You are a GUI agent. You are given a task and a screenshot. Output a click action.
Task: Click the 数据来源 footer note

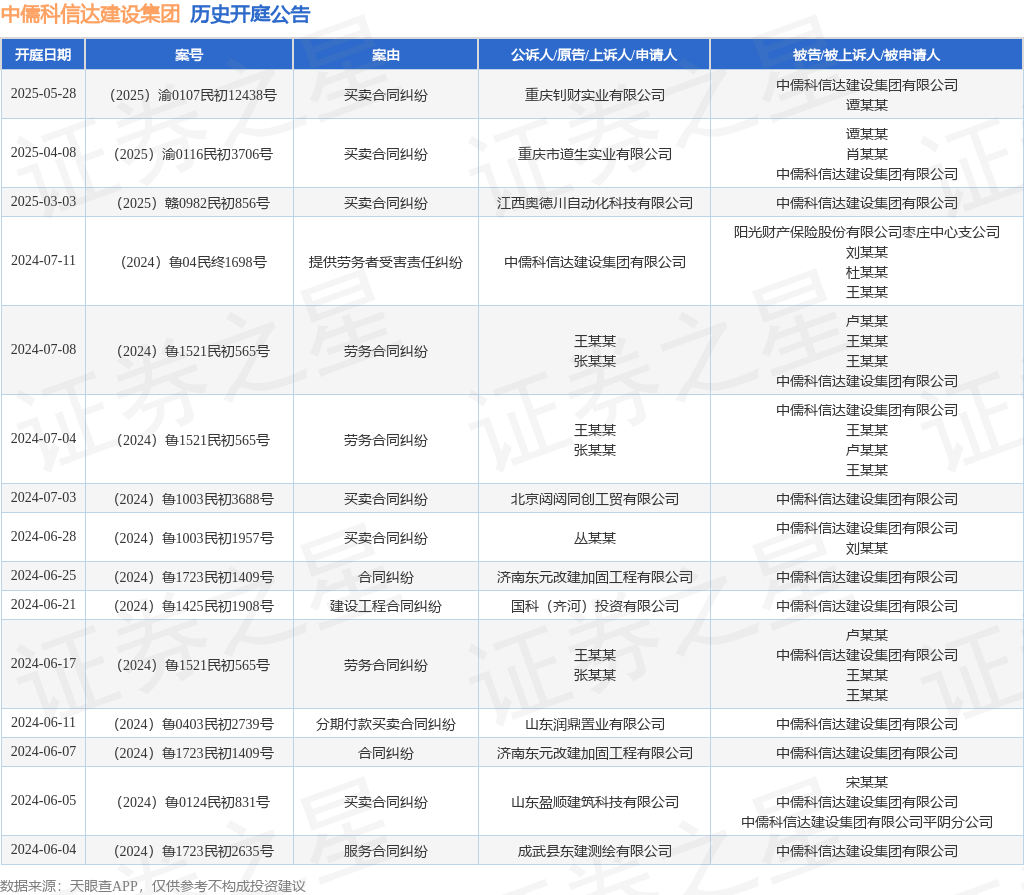click(153, 886)
